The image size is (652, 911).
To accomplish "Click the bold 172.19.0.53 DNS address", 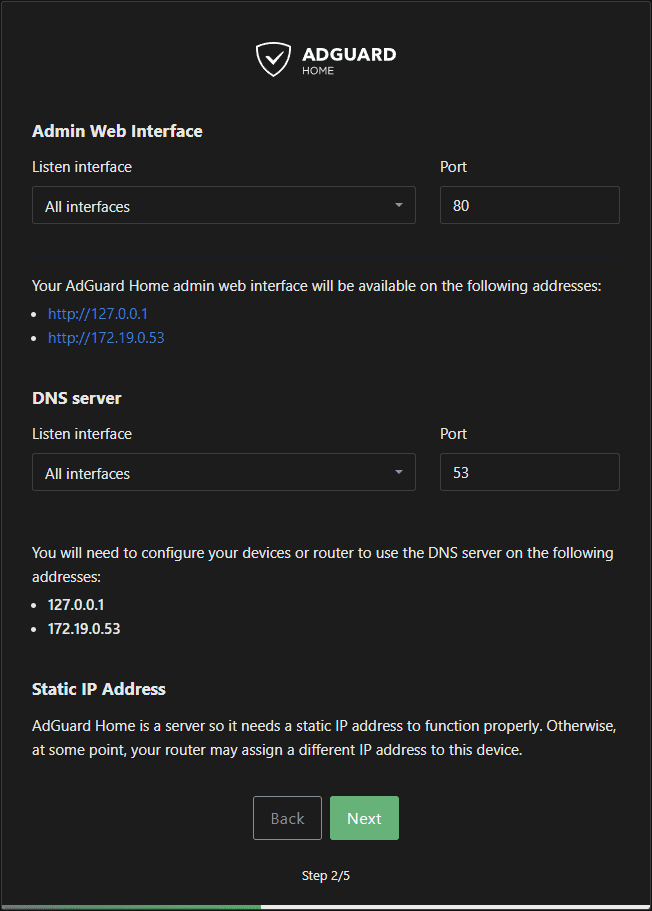I will tap(84, 630).
